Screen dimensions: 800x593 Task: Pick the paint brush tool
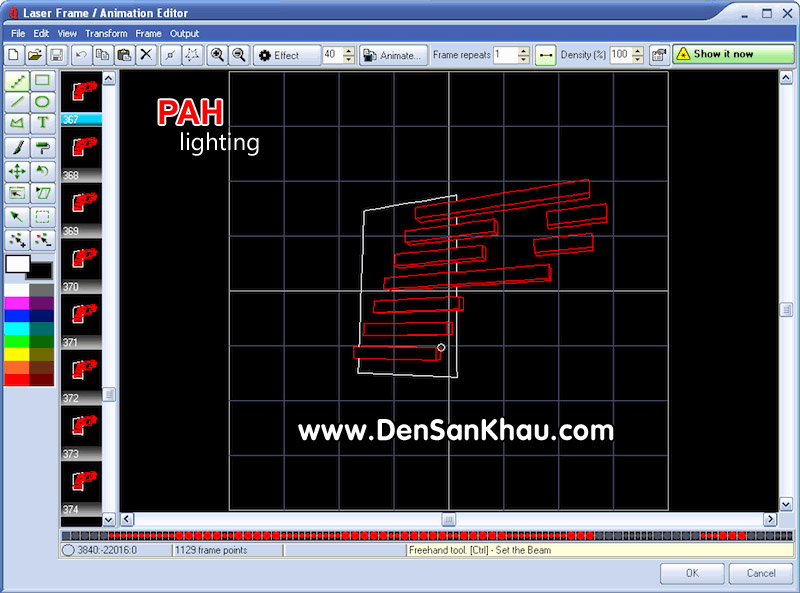(x=17, y=149)
